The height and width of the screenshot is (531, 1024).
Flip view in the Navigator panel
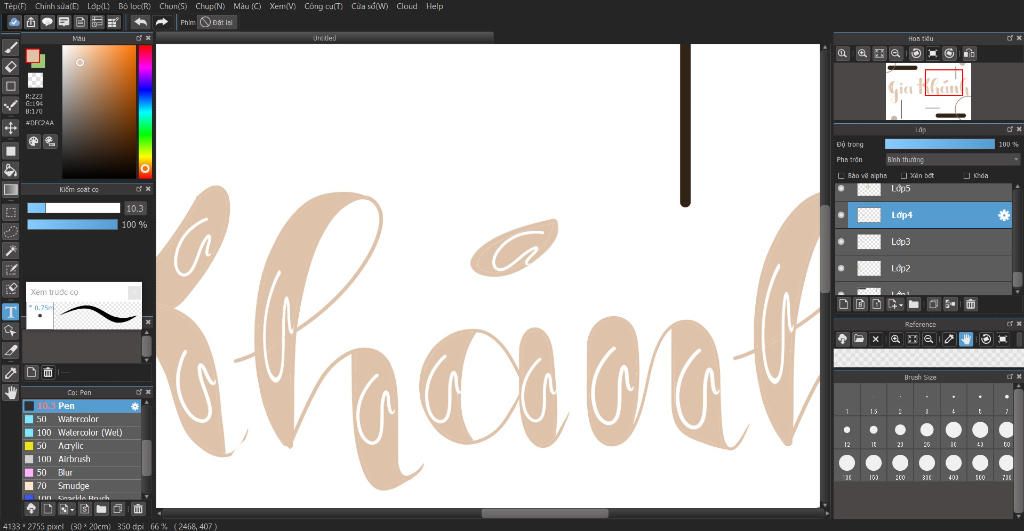970,54
